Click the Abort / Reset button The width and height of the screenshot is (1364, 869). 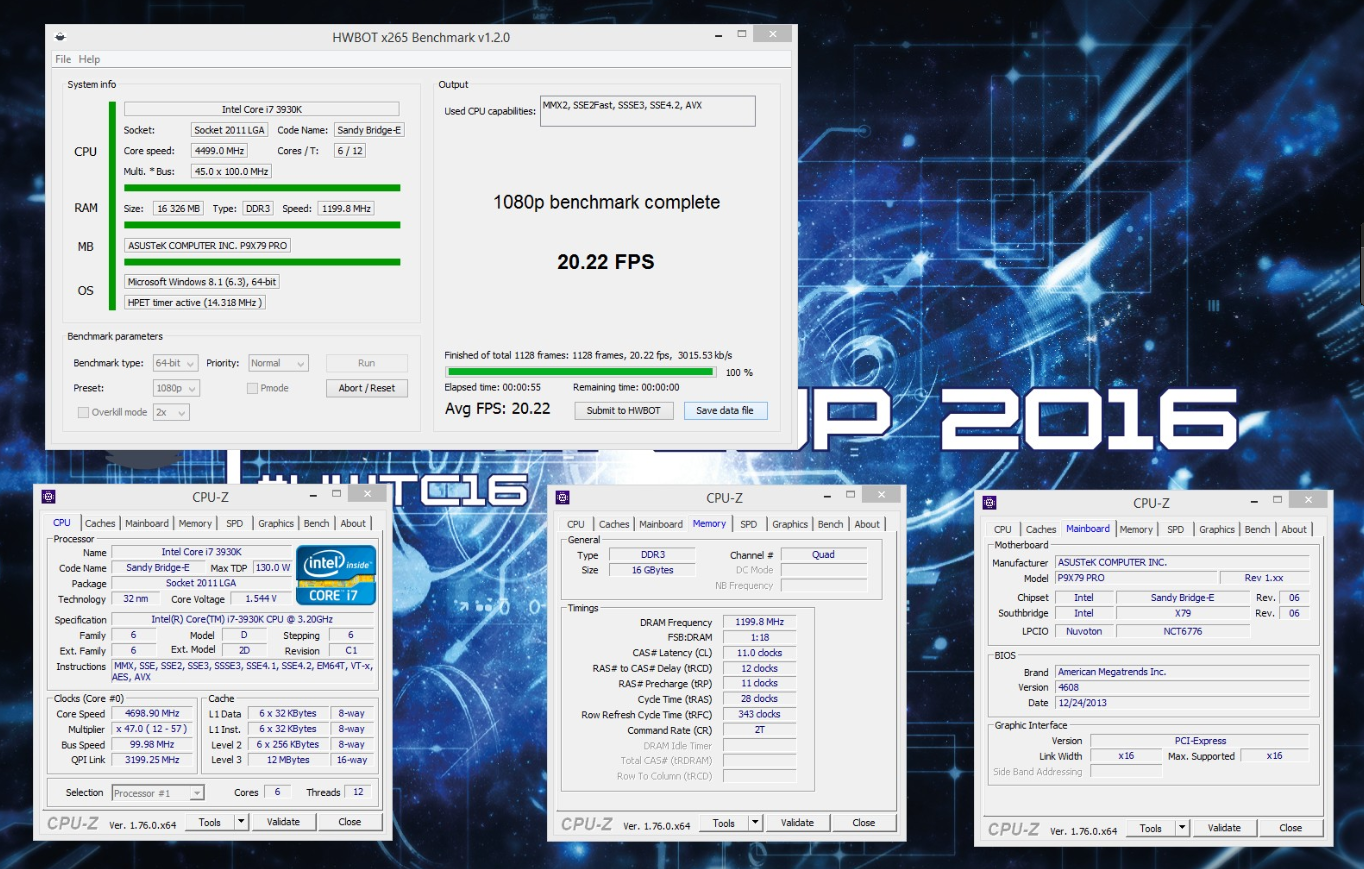click(367, 388)
